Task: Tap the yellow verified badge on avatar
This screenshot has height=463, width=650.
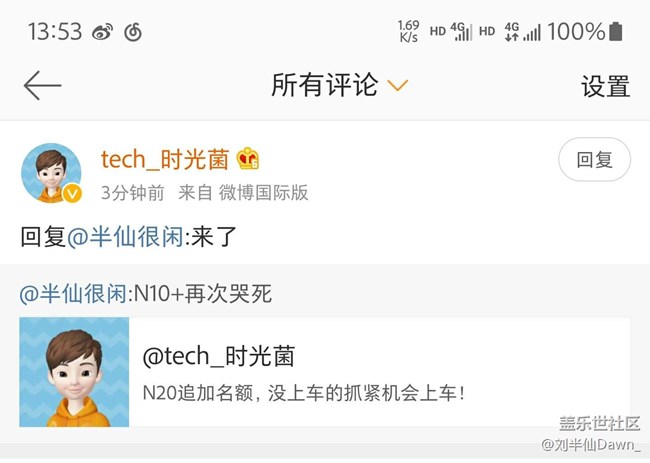Action: coord(72,194)
